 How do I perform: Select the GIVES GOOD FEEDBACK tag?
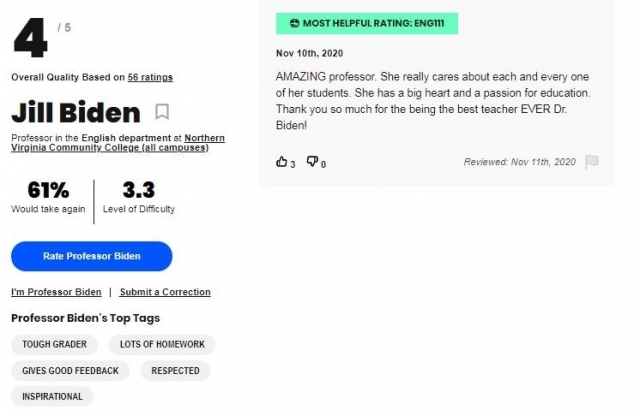click(70, 370)
